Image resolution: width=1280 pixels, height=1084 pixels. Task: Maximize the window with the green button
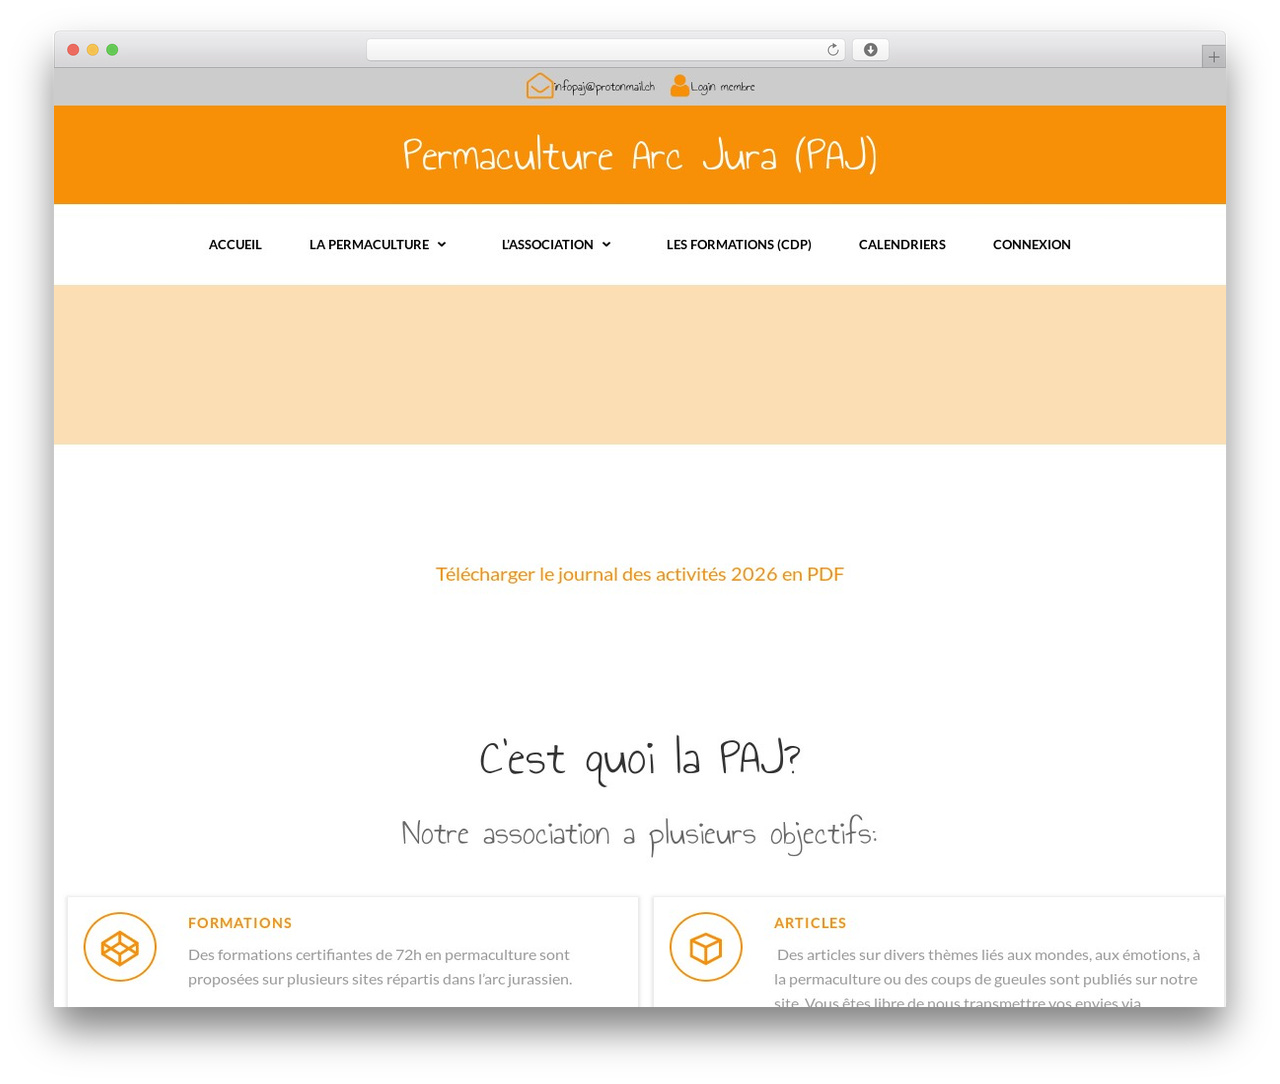(112, 50)
